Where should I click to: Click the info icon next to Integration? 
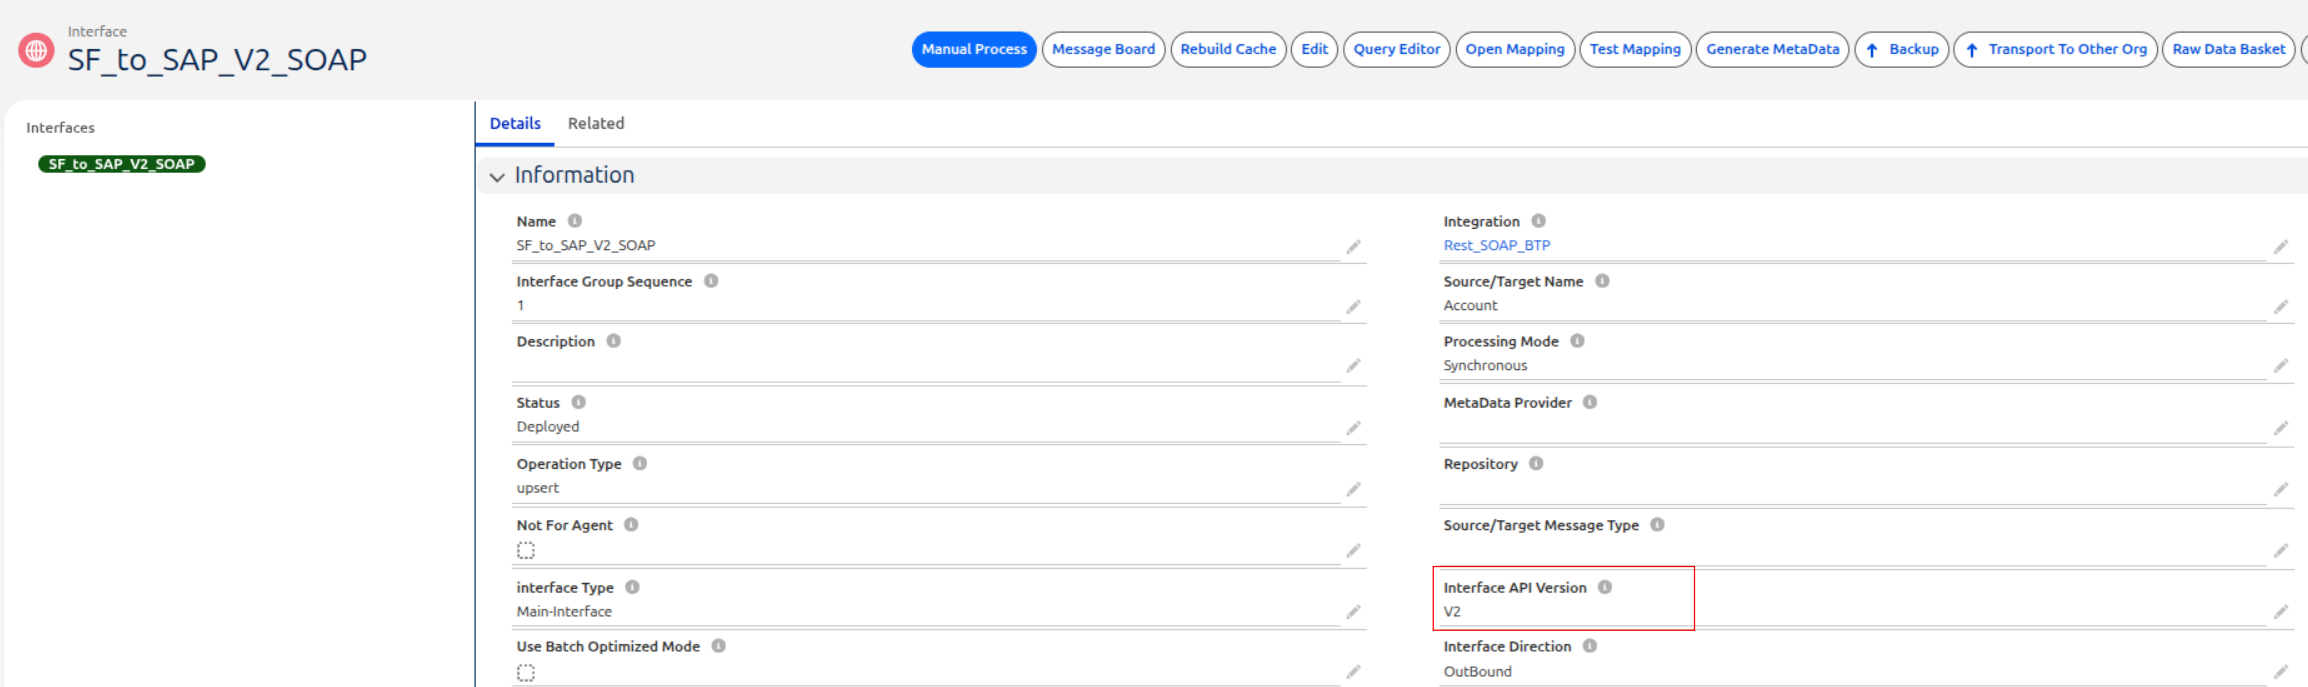(1539, 221)
